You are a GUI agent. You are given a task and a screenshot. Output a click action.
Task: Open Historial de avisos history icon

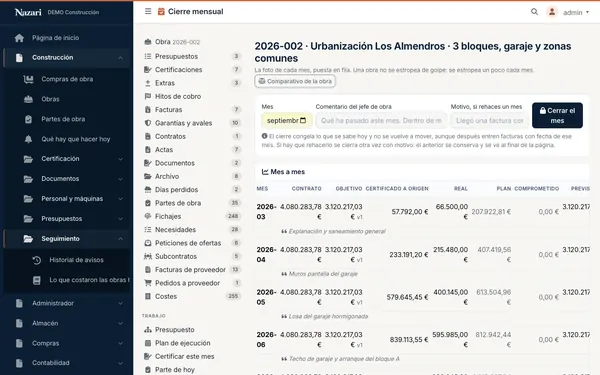tap(37, 260)
